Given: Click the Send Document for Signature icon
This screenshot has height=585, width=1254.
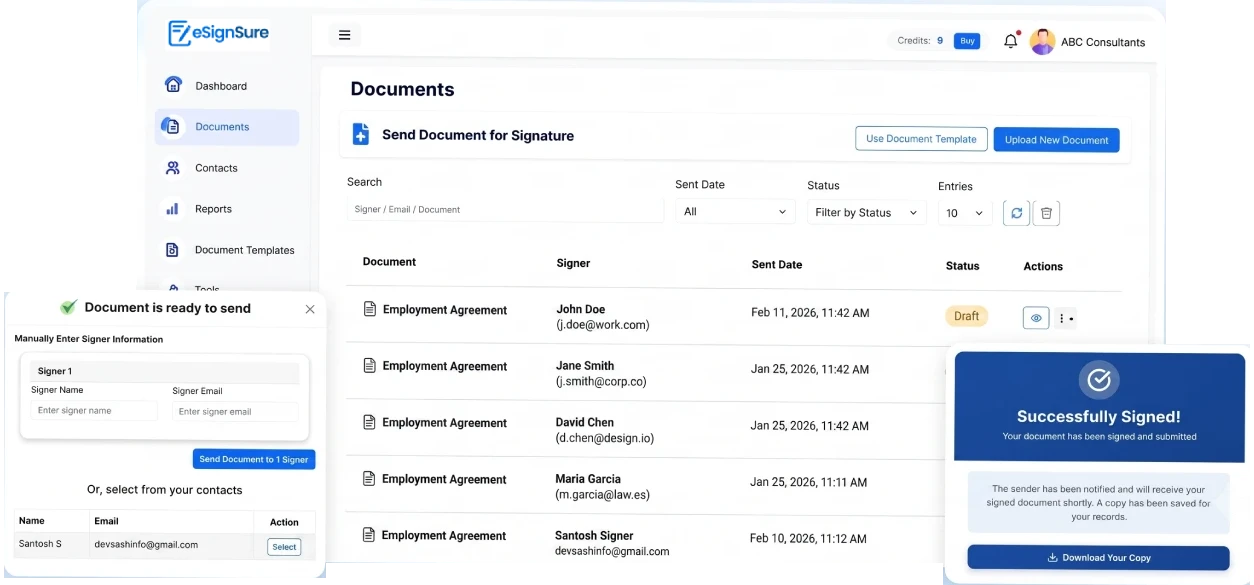Looking at the screenshot, I should click(361, 135).
